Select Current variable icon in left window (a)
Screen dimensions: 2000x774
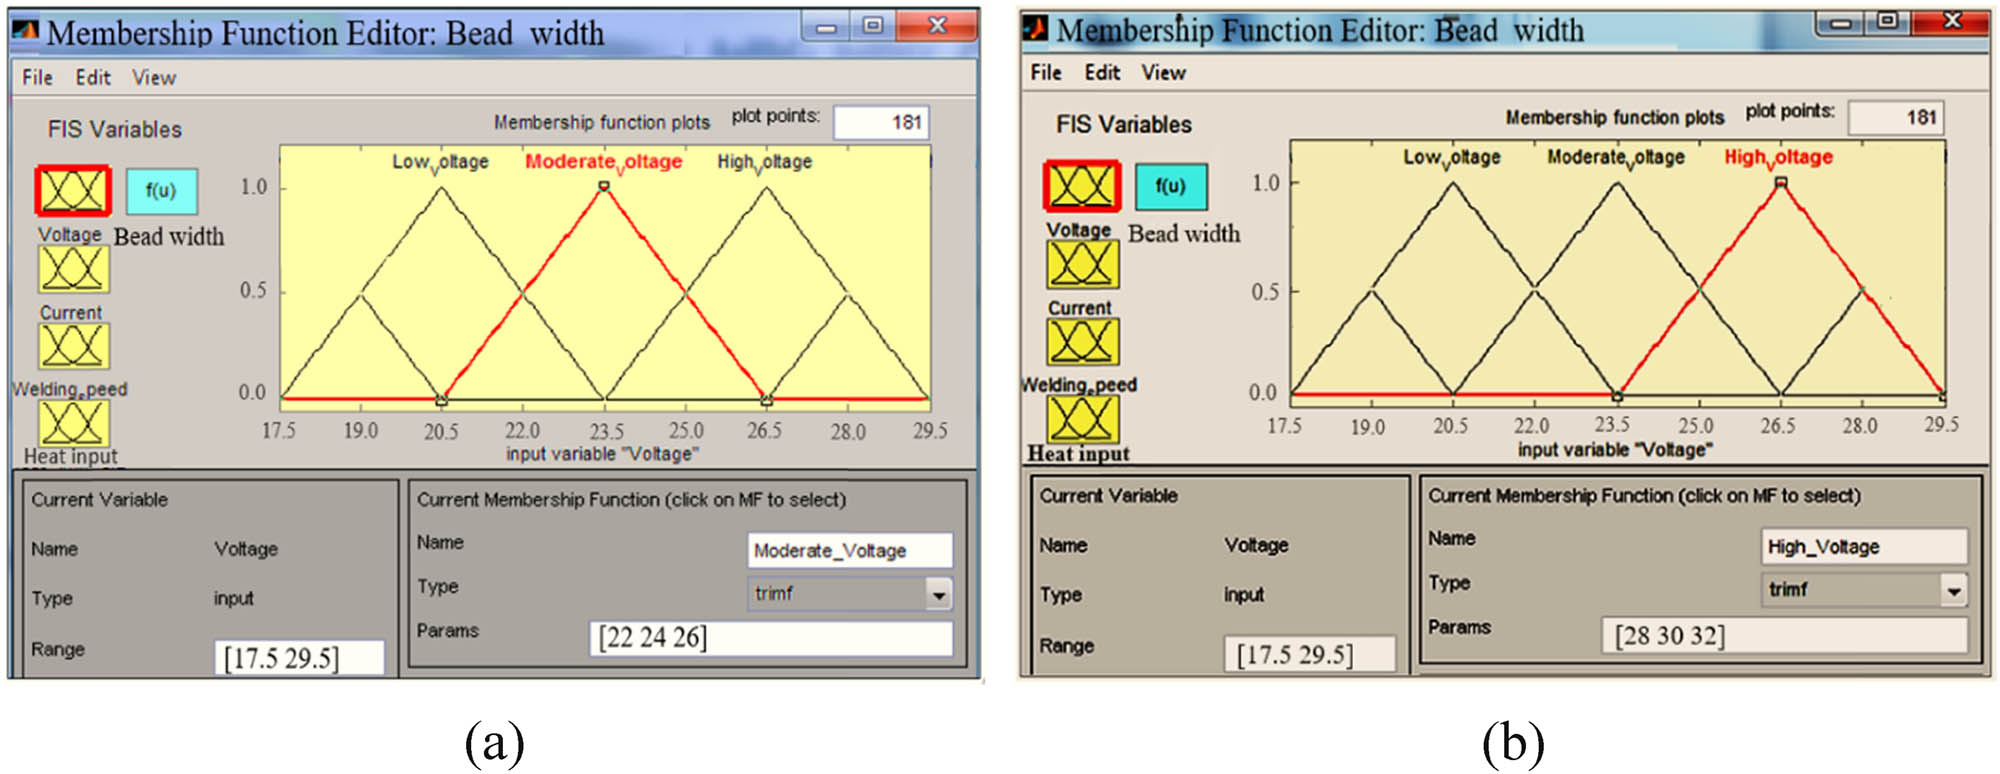coord(73,269)
